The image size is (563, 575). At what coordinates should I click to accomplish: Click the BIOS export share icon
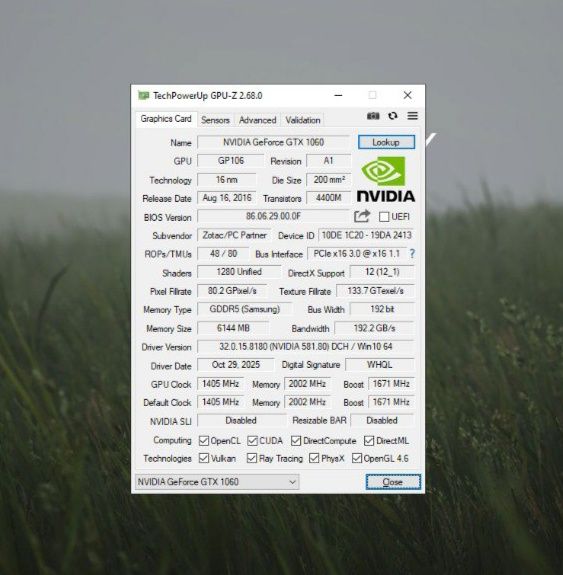[x=362, y=216]
